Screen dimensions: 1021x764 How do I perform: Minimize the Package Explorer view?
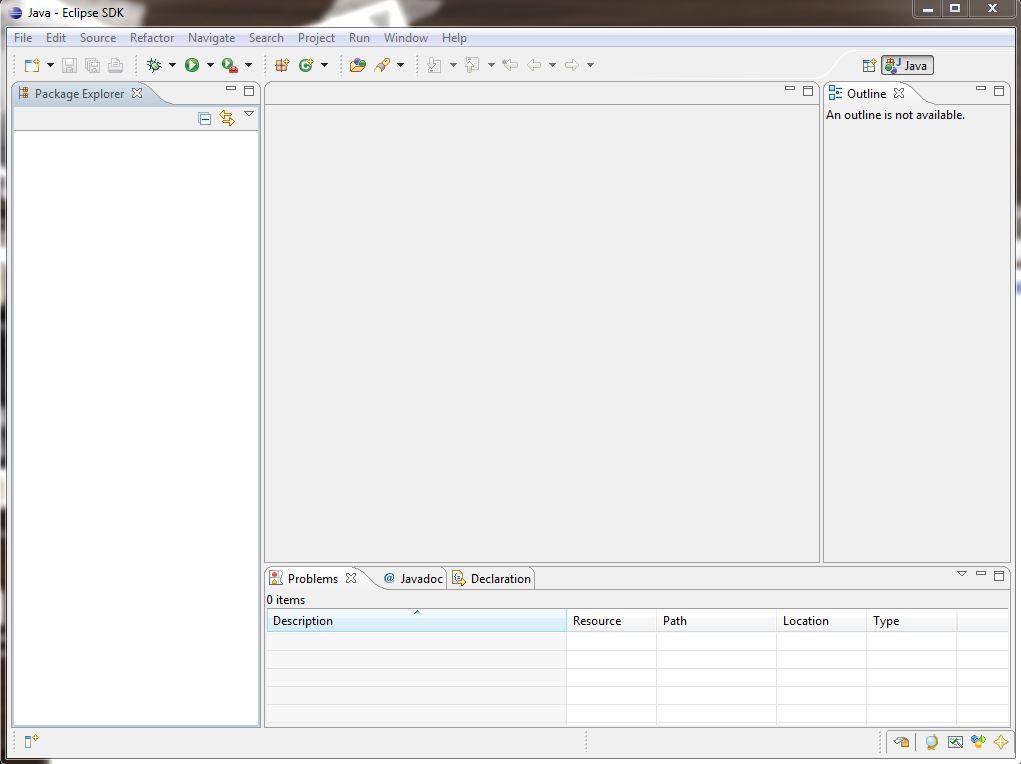231,89
